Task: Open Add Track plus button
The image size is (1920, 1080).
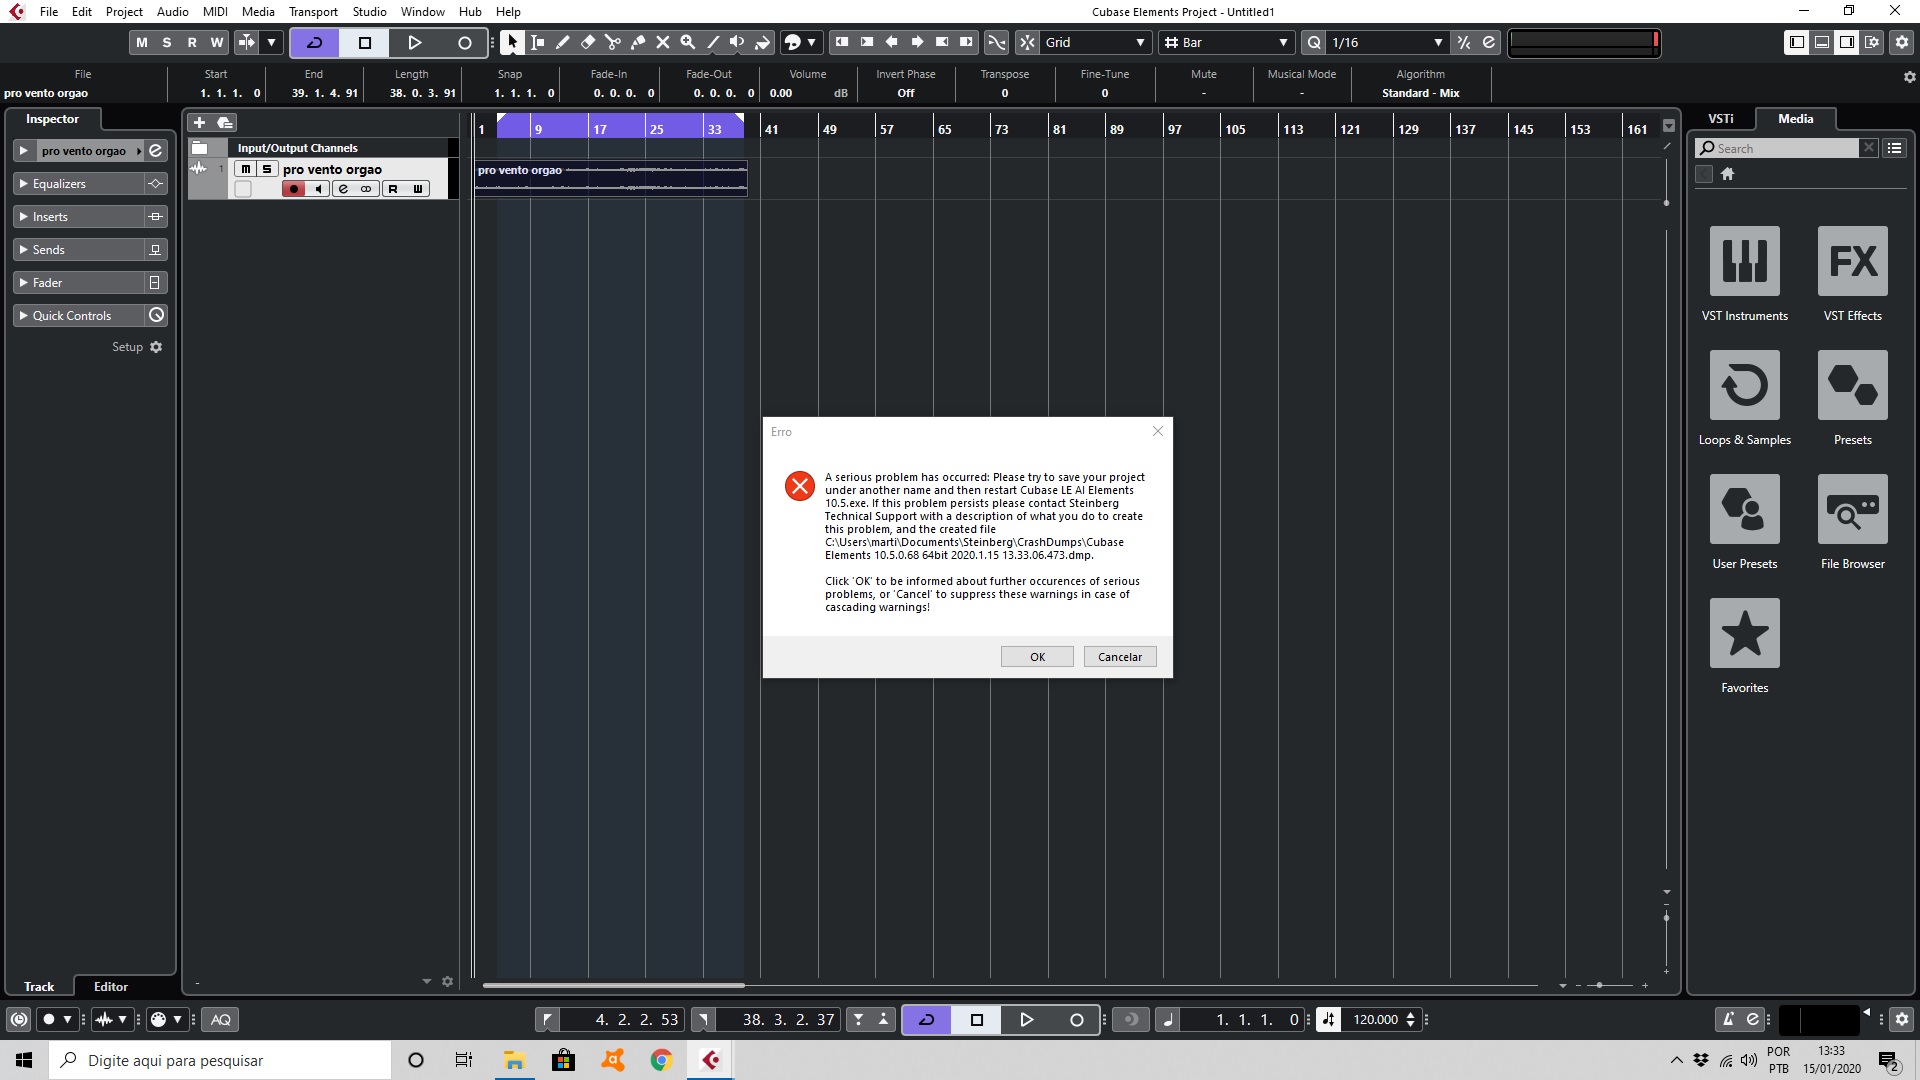Action: tap(199, 122)
